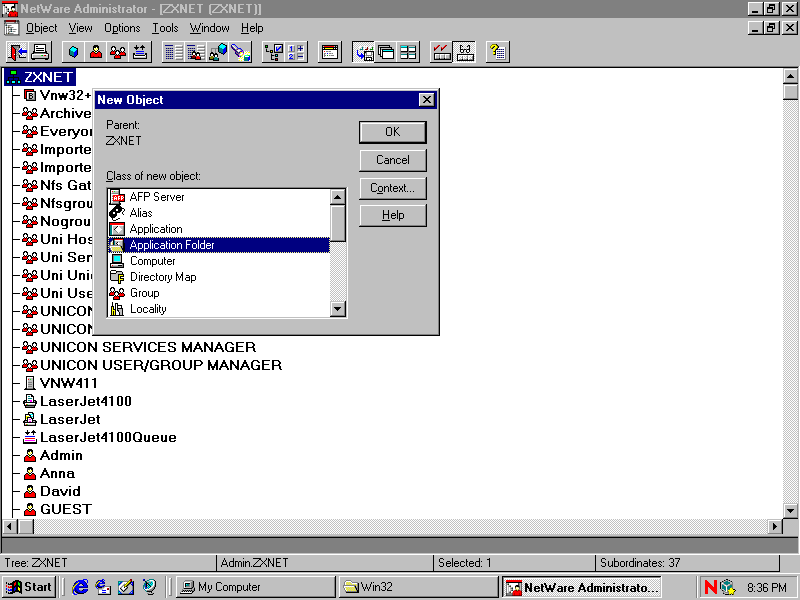
Task: Click class list scroll up arrow
Action: (338, 197)
